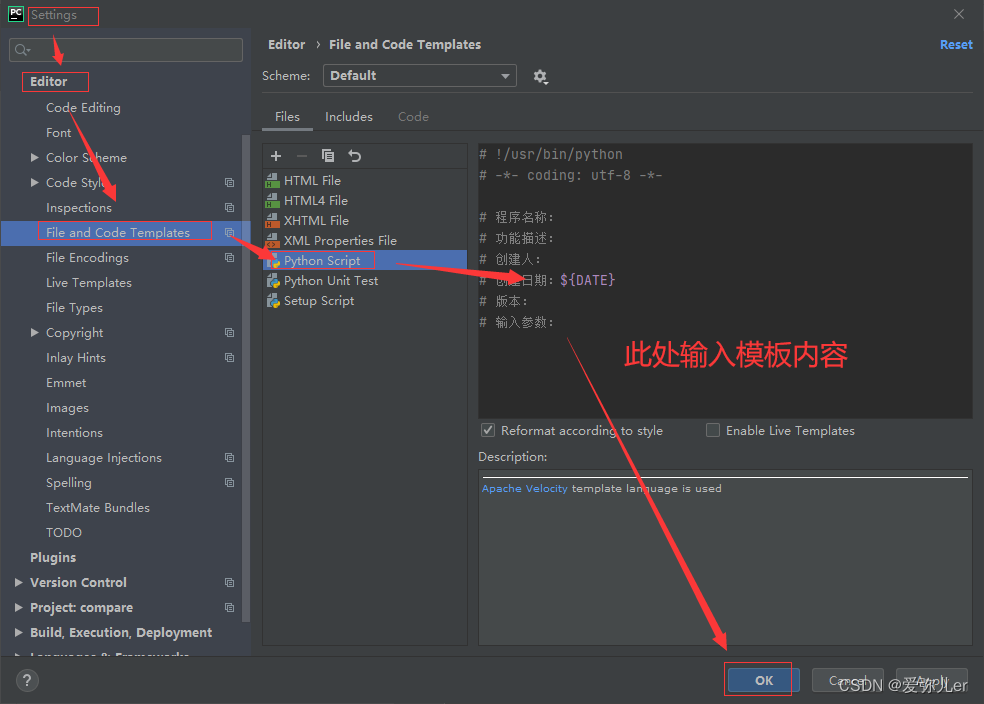Switch to the Code tab

click(414, 117)
